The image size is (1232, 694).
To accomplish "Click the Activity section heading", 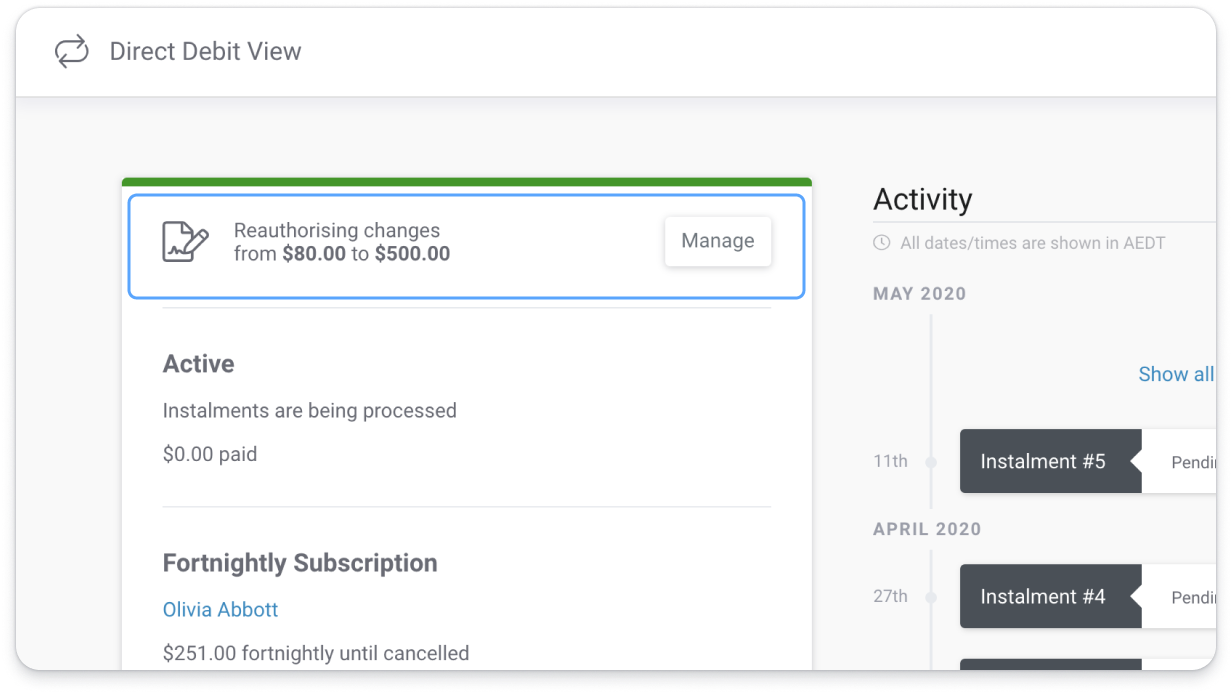I will [x=922, y=199].
